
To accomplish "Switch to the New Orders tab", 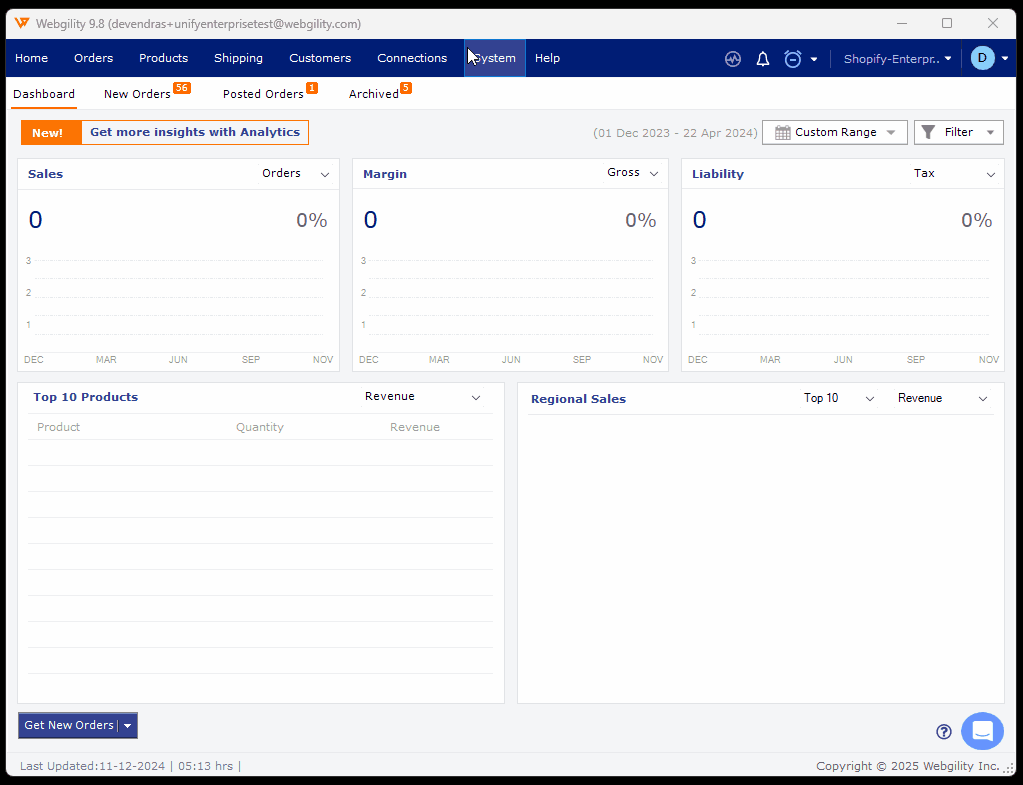I will point(137,94).
